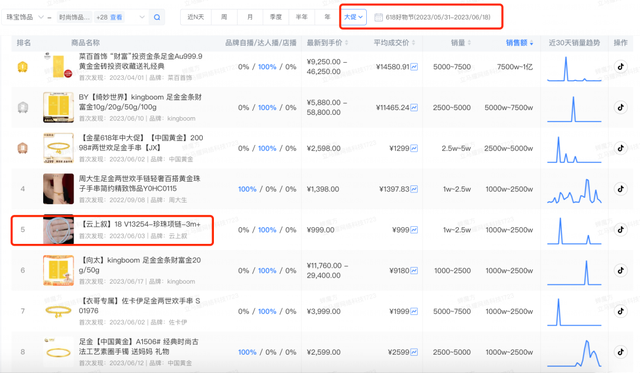
Task: Open product 【金星618年中大促】【中国黄金】
Action: click(141, 143)
